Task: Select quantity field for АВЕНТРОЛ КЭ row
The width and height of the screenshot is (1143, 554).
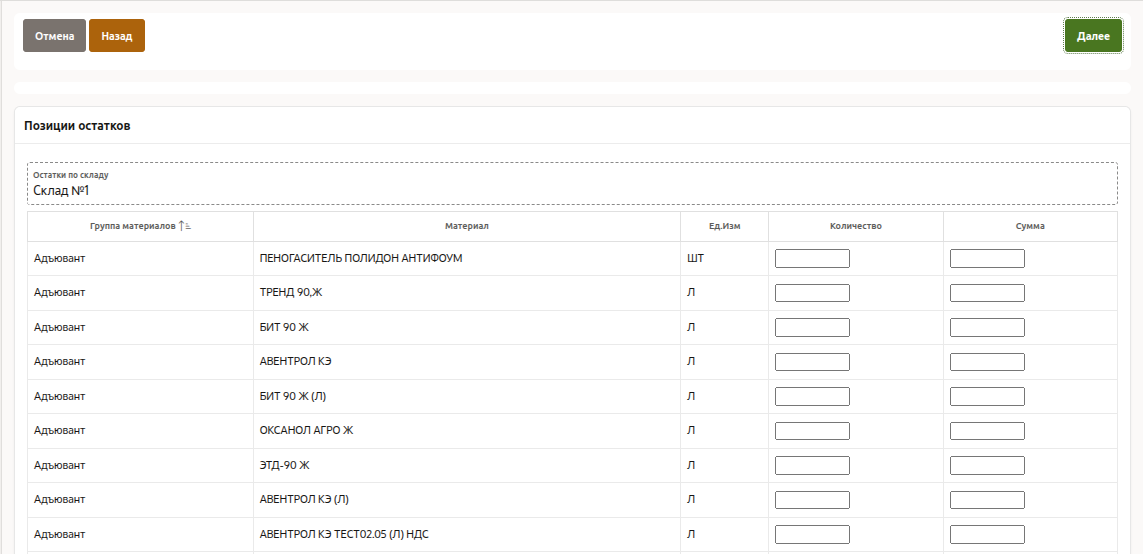Action: coord(812,362)
